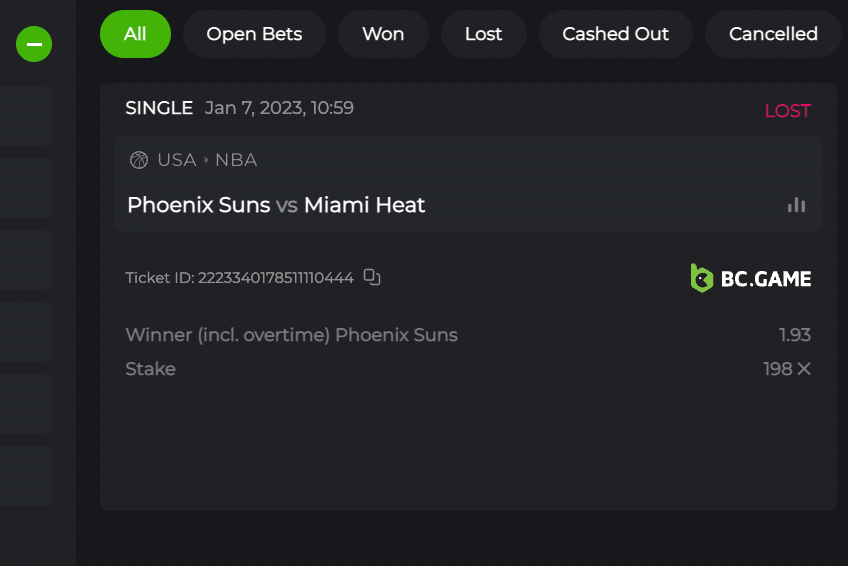Click the SINGLE bet type label

tap(159, 108)
